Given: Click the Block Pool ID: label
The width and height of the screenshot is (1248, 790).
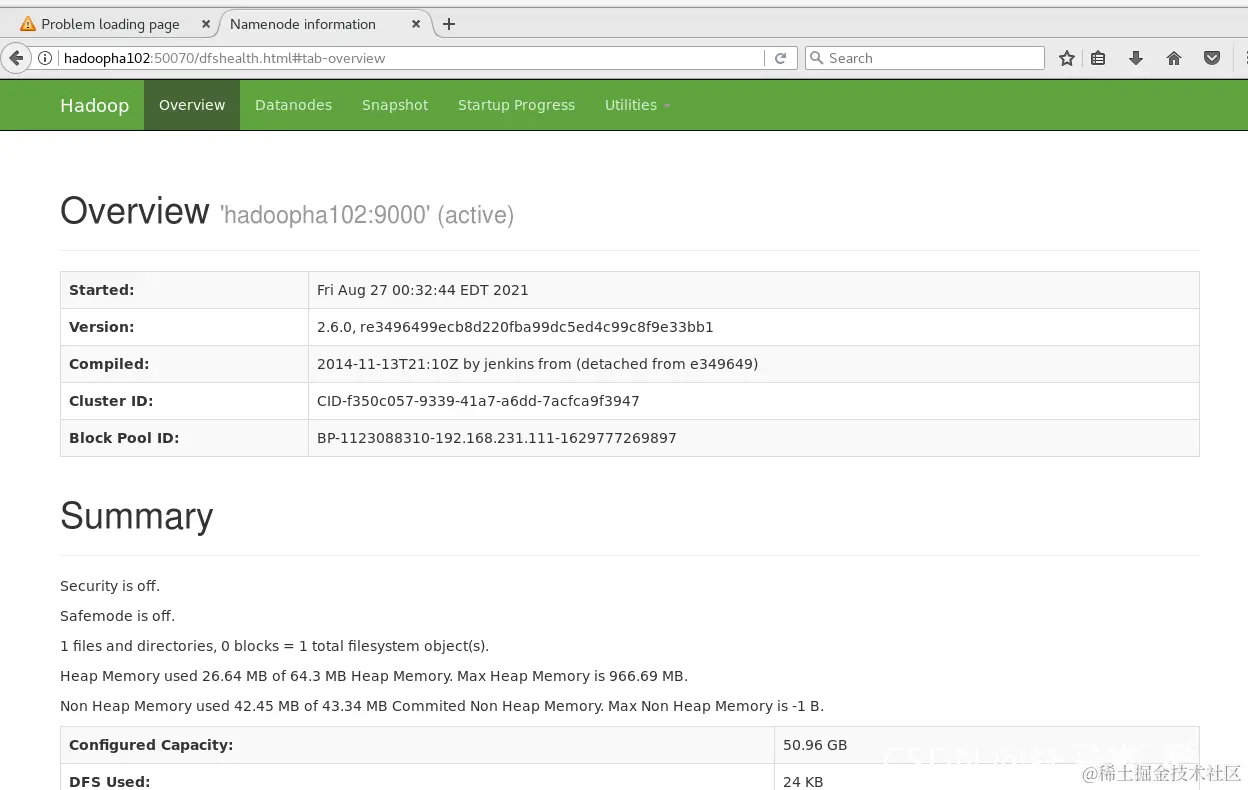Looking at the screenshot, I should point(124,438).
